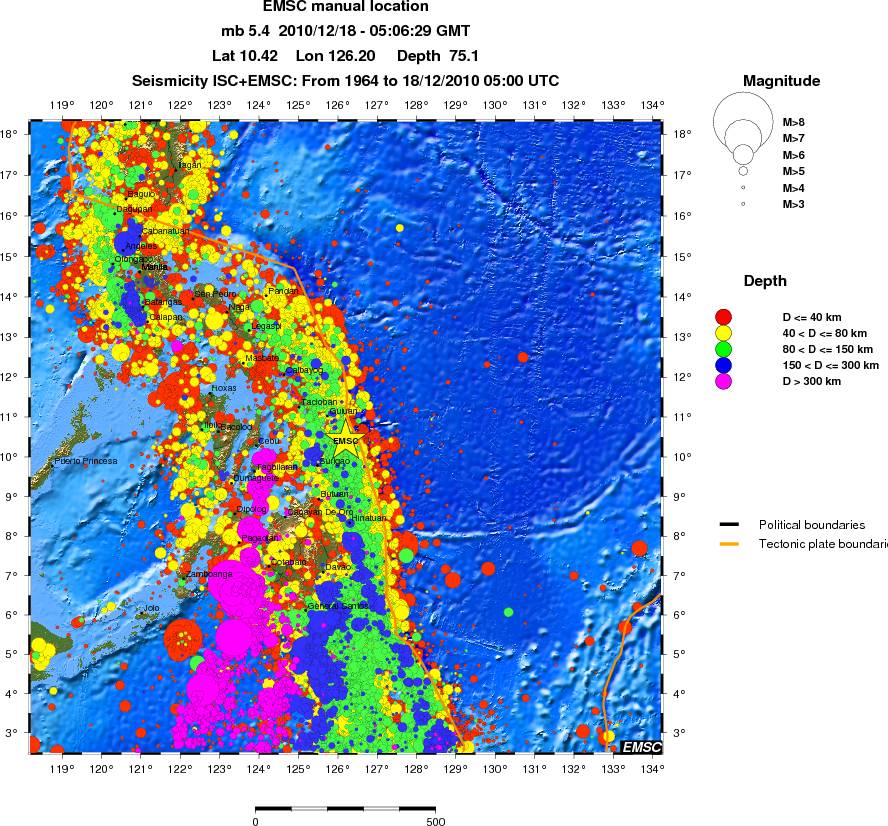Click the Masbate city label
The height and width of the screenshot is (826, 888).
(x=262, y=358)
